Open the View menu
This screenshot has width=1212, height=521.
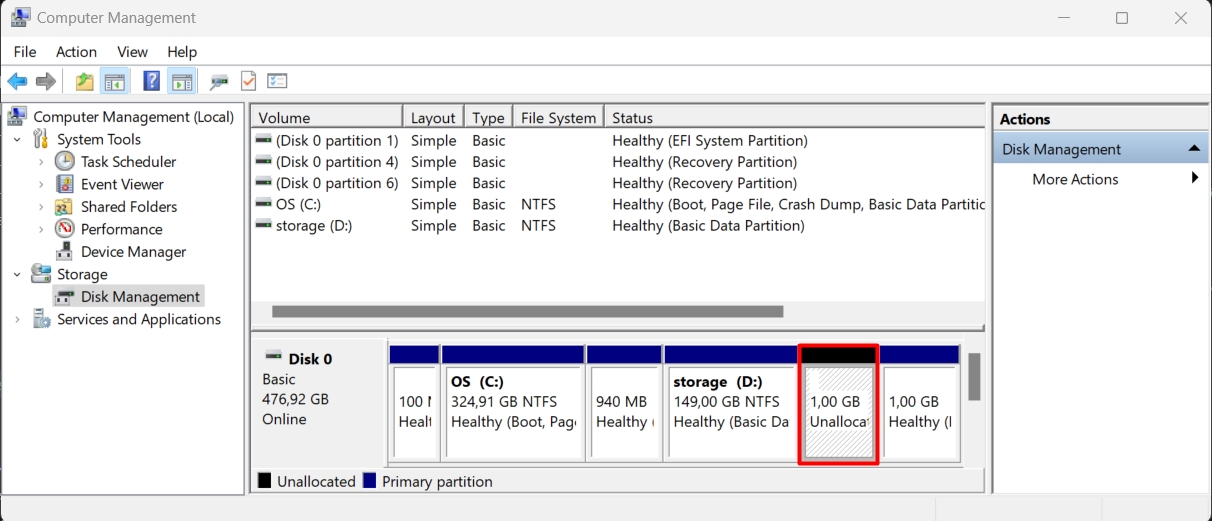pos(132,52)
